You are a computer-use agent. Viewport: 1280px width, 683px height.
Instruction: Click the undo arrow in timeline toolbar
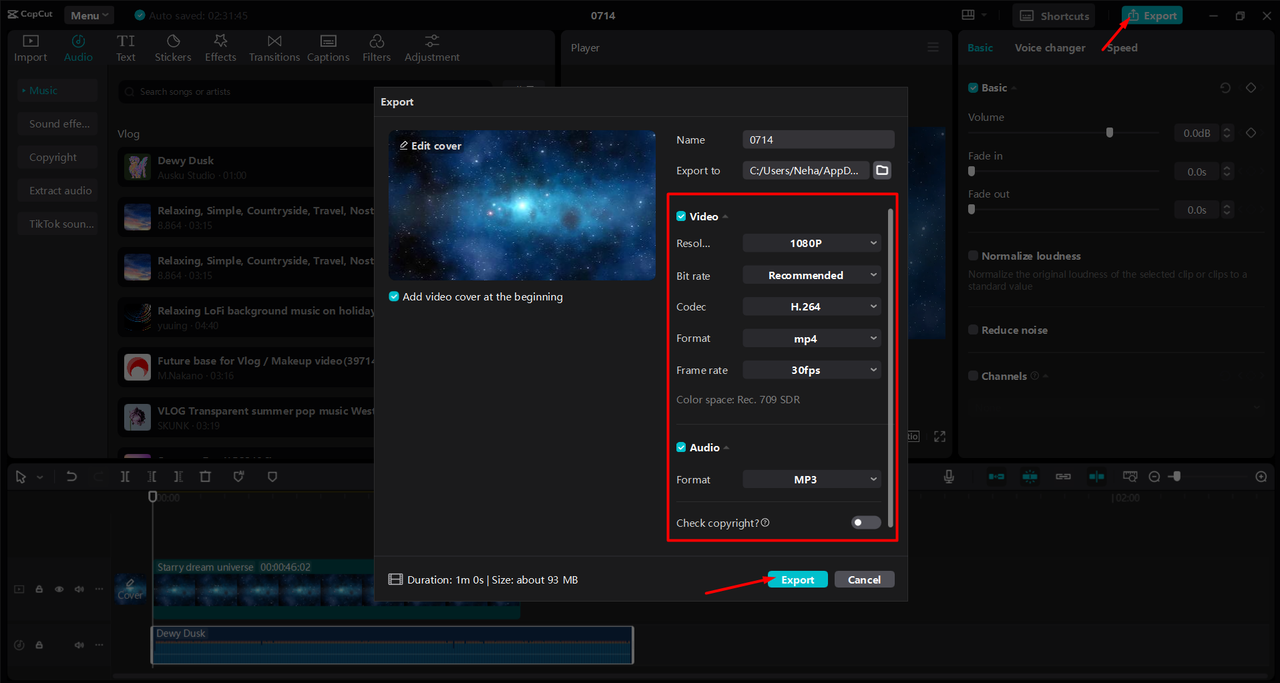pyautogui.click(x=71, y=477)
